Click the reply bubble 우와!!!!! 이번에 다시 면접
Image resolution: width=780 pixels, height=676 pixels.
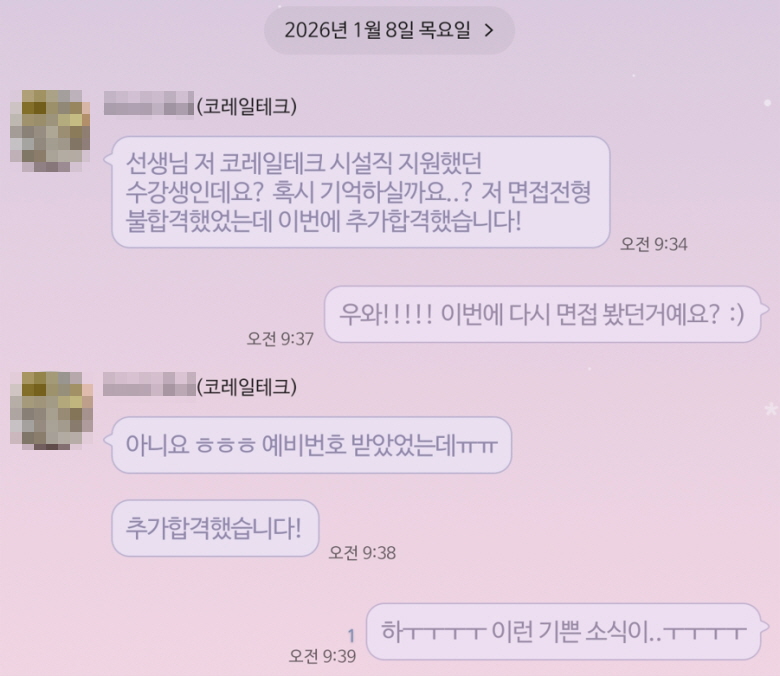tap(543, 314)
